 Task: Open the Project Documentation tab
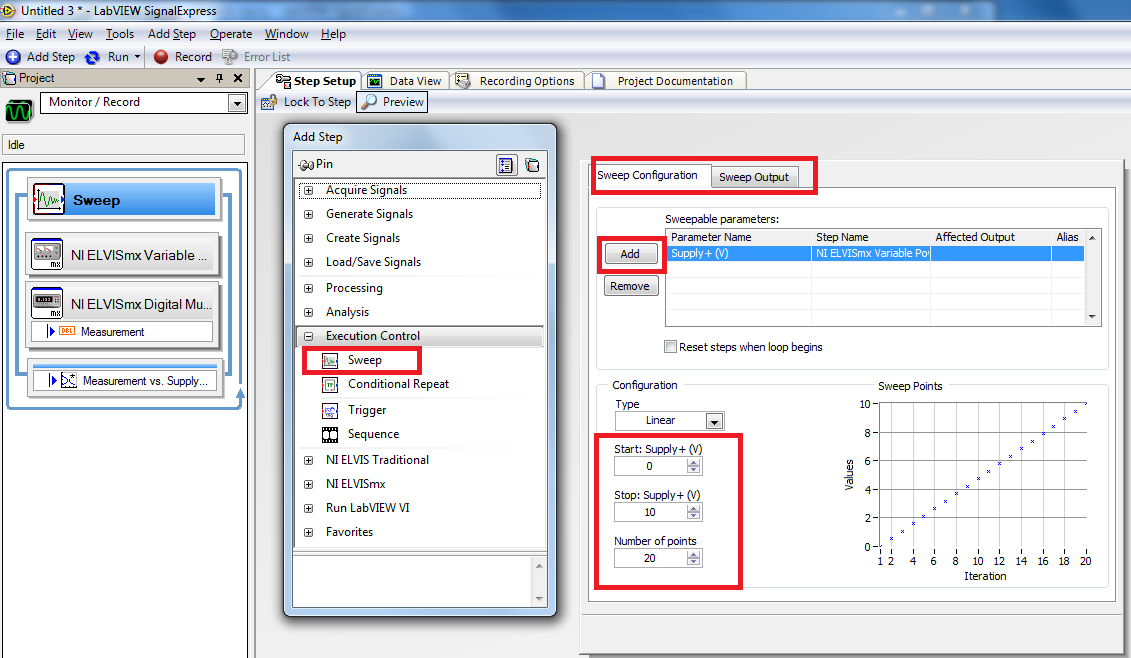(x=666, y=81)
